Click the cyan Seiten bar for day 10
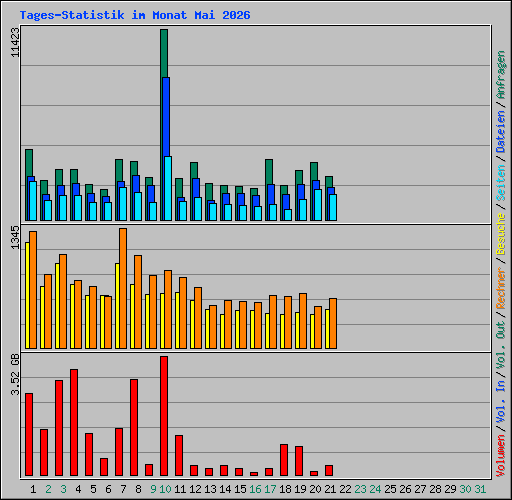This screenshot has height=500, width=512. coord(168,188)
